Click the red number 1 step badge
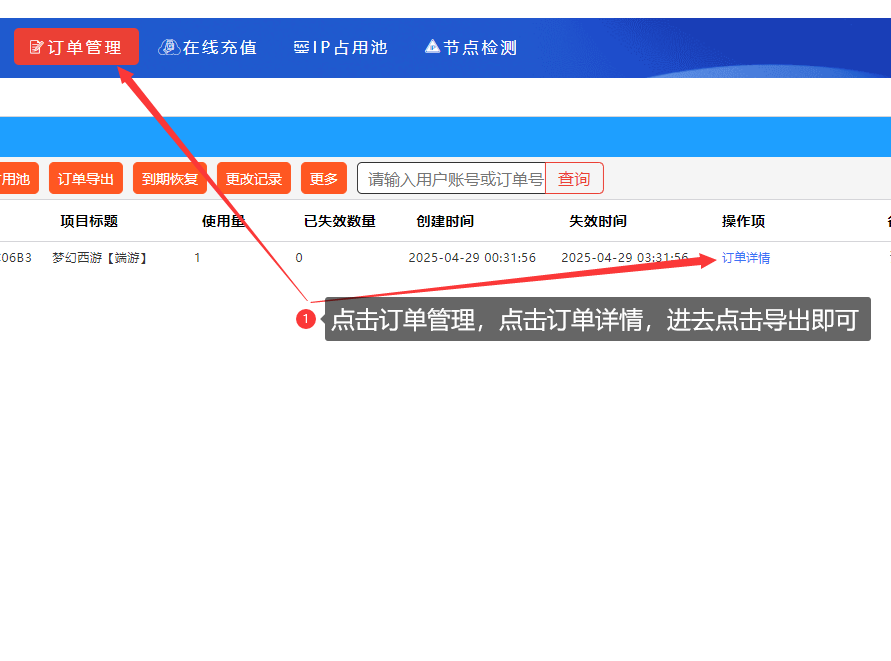Viewport: 891px width, 661px height. [x=306, y=319]
